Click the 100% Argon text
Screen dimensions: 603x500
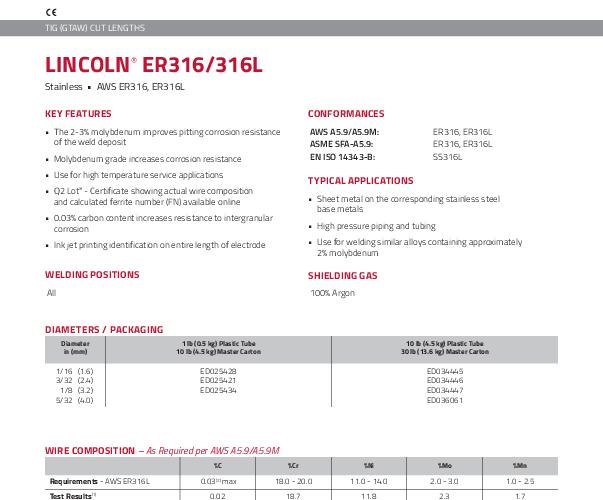click(333, 293)
